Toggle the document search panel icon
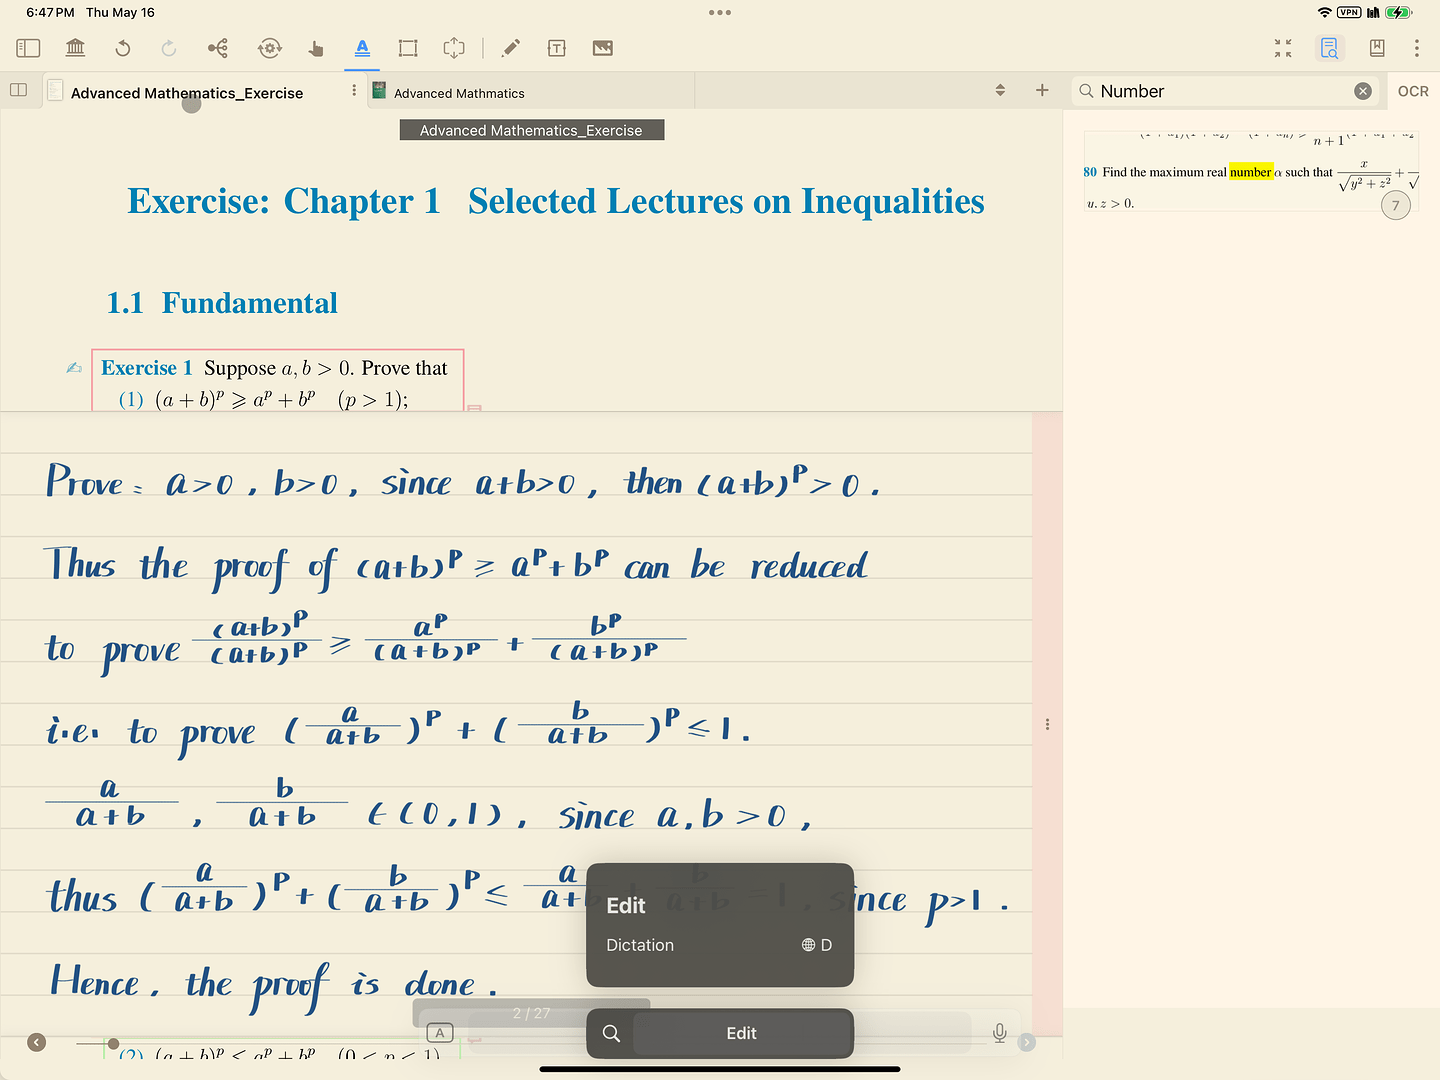Image resolution: width=1440 pixels, height=1080 pixels. click(x=1329, y=48)
